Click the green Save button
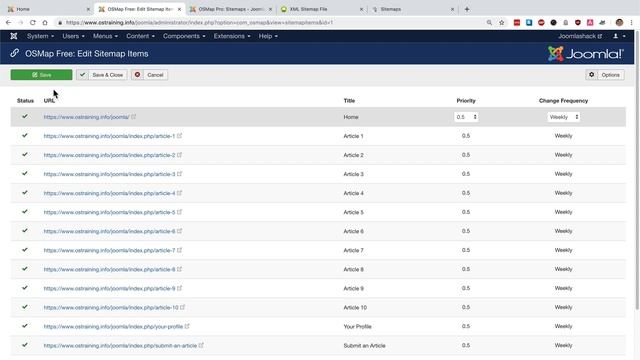 (x=41, y=75)
